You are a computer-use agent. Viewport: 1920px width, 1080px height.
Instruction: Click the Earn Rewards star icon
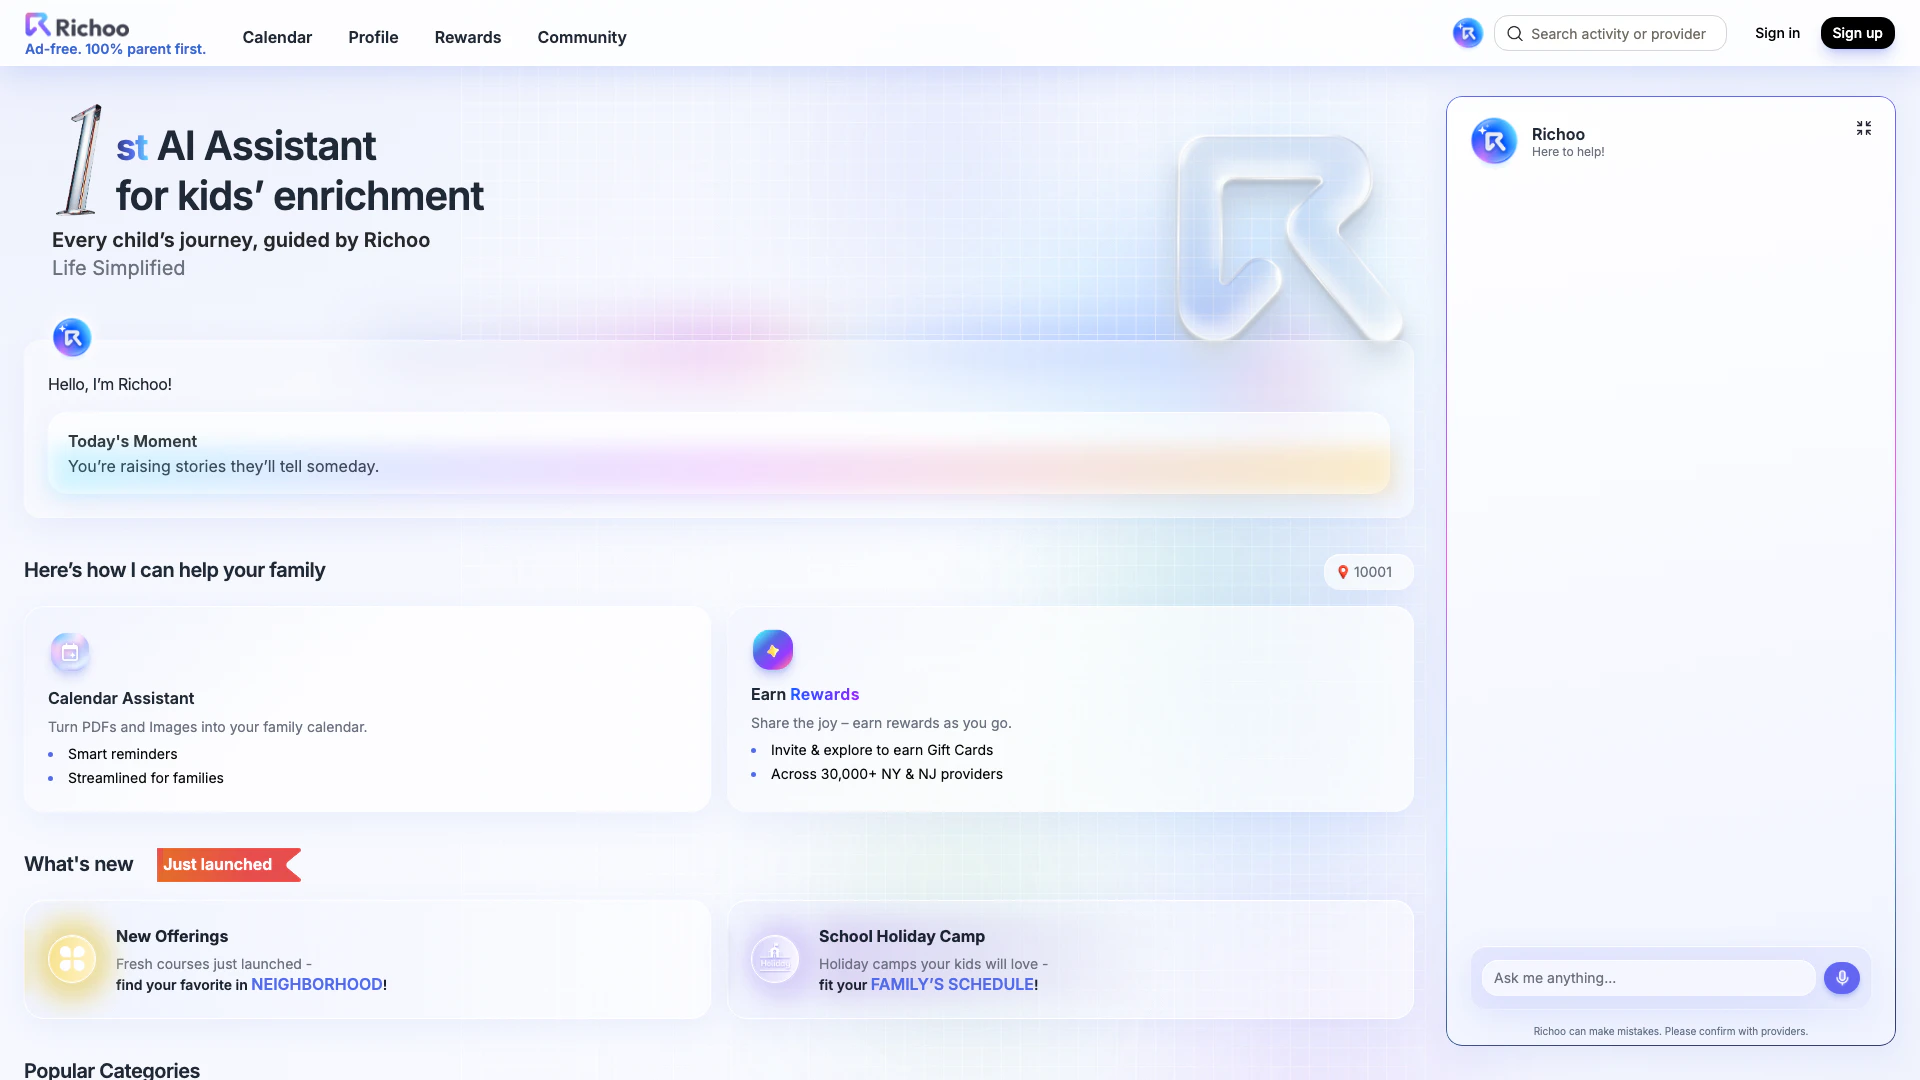(772, 650)
